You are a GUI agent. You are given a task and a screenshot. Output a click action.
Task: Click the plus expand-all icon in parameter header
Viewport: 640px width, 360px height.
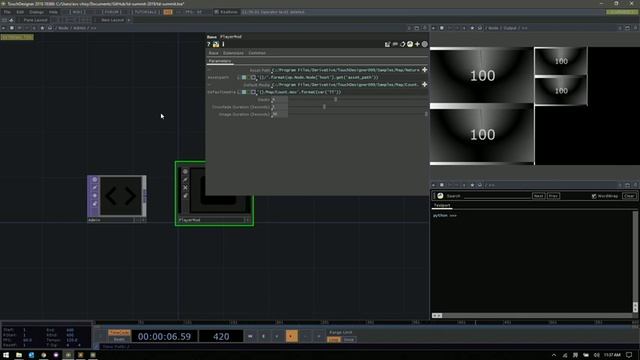coord(417,44)
